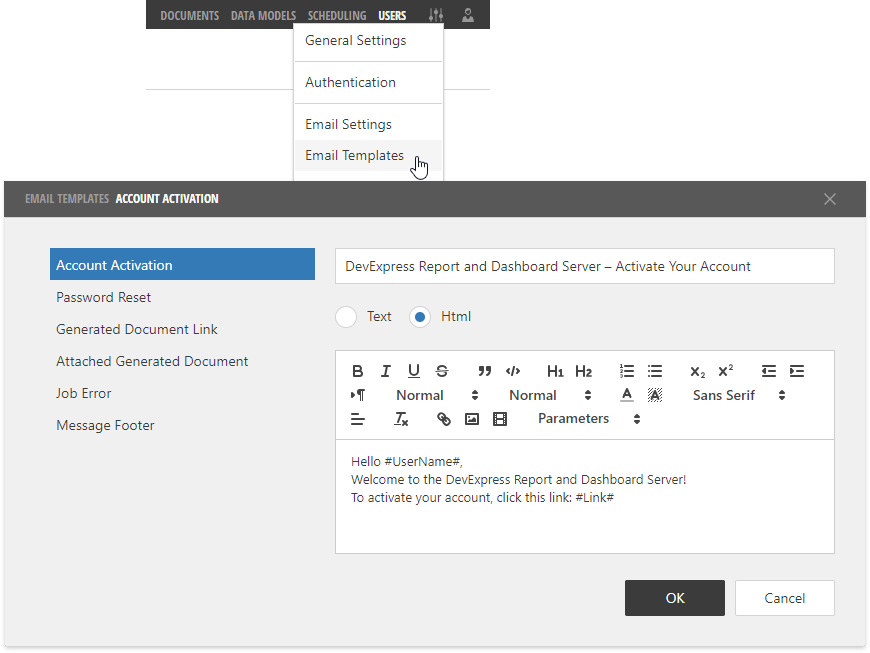Viewport: 870px width, 653px height.
Task: Open the font color picker
Action: [x=627, y=395]
